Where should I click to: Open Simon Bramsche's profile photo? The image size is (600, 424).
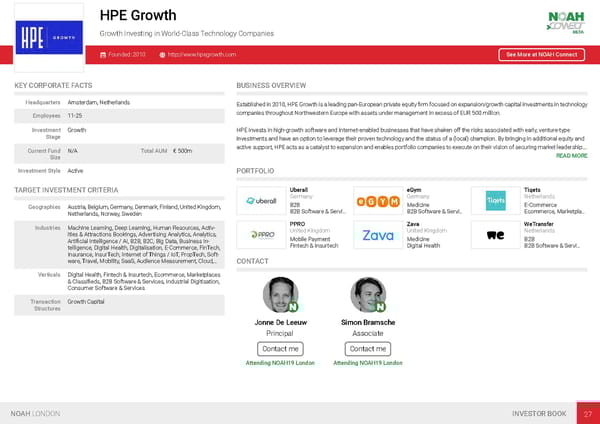(x=367, y=294)
